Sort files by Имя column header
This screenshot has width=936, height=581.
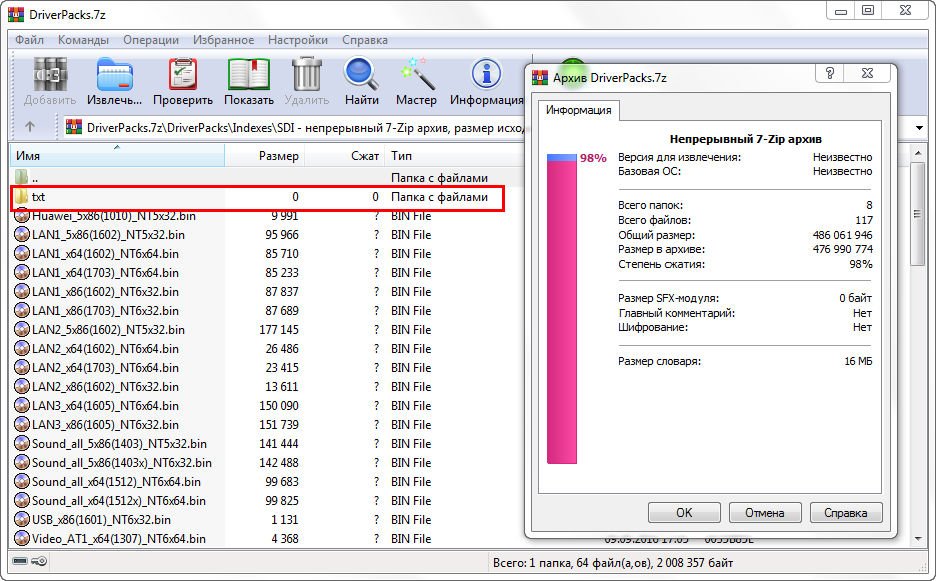pyautogui.click(x=117, y=155)
